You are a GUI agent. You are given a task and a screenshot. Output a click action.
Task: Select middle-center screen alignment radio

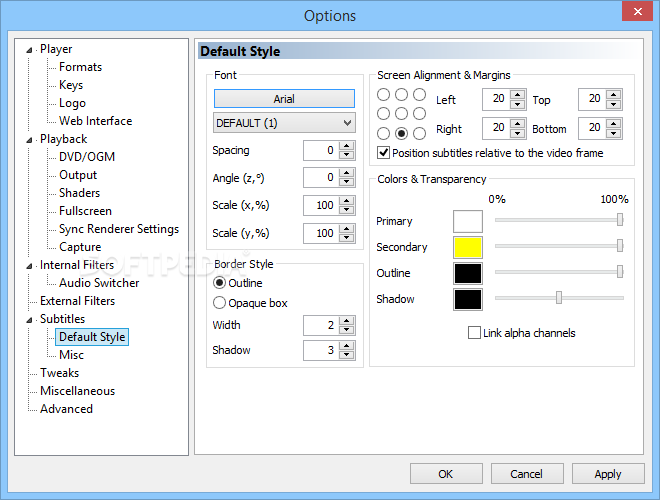[x=401, y=114]
